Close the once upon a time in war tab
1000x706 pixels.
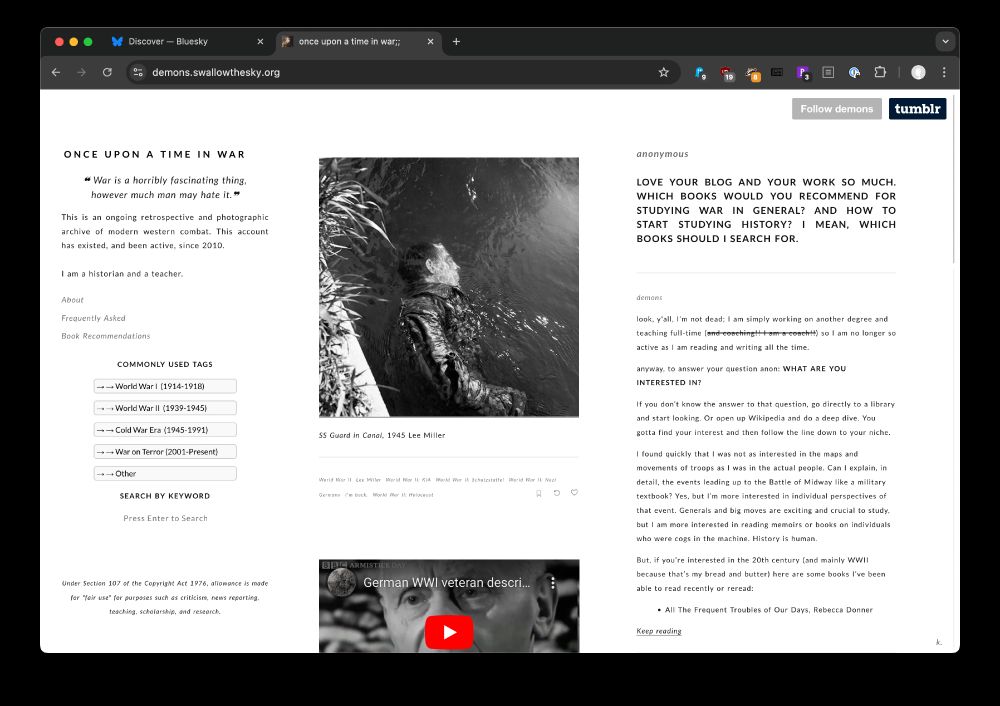pyautogui.click(x=430, y=41)
